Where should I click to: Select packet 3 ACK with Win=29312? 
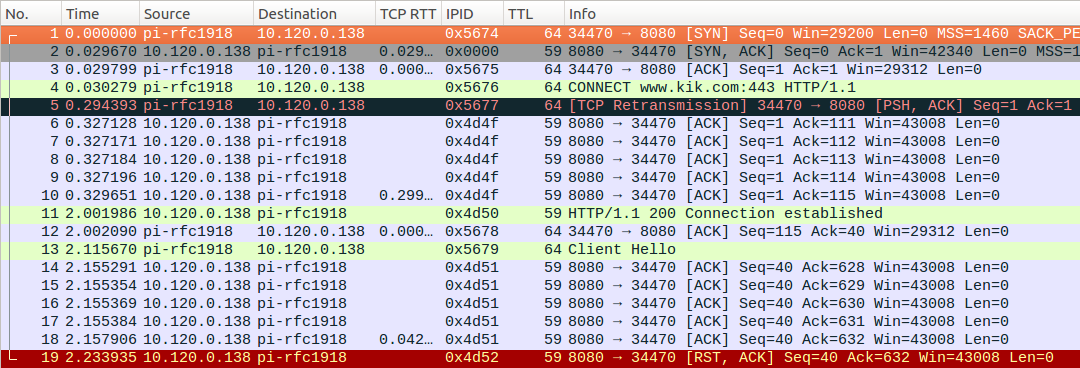[x=540, y=70]
